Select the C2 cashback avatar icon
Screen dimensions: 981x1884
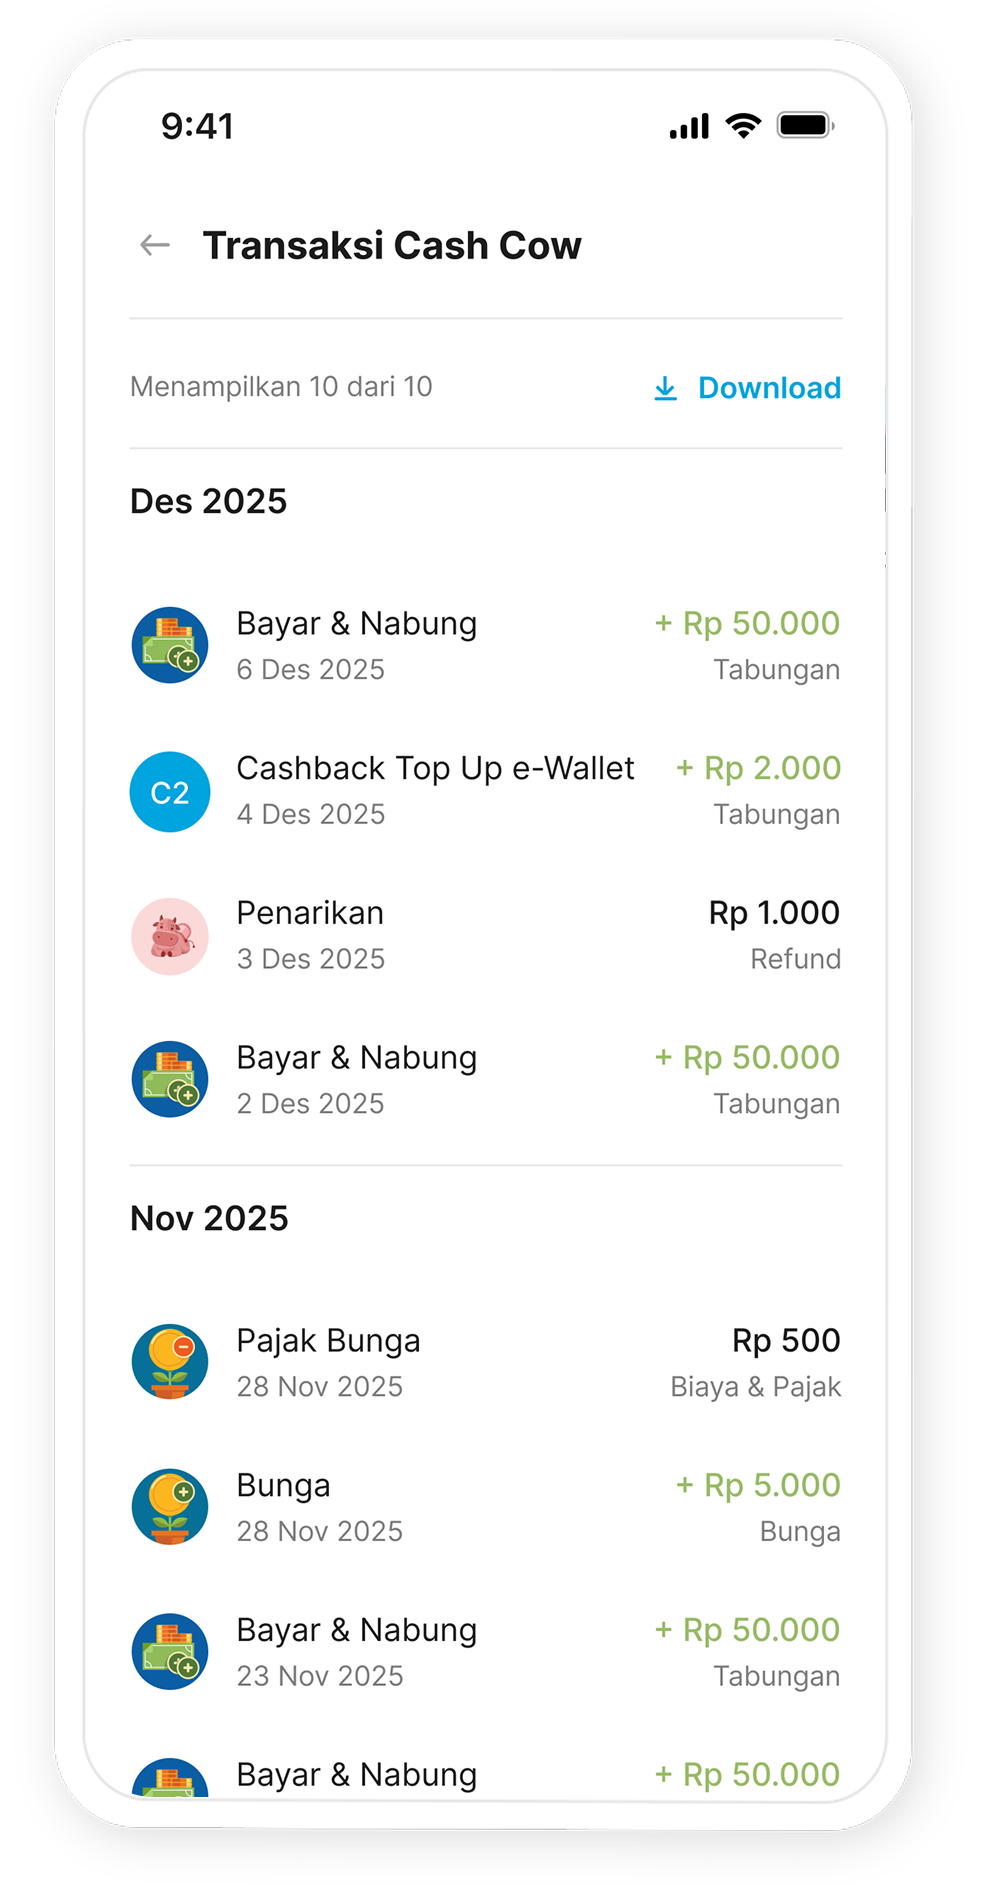coord(170,792)
